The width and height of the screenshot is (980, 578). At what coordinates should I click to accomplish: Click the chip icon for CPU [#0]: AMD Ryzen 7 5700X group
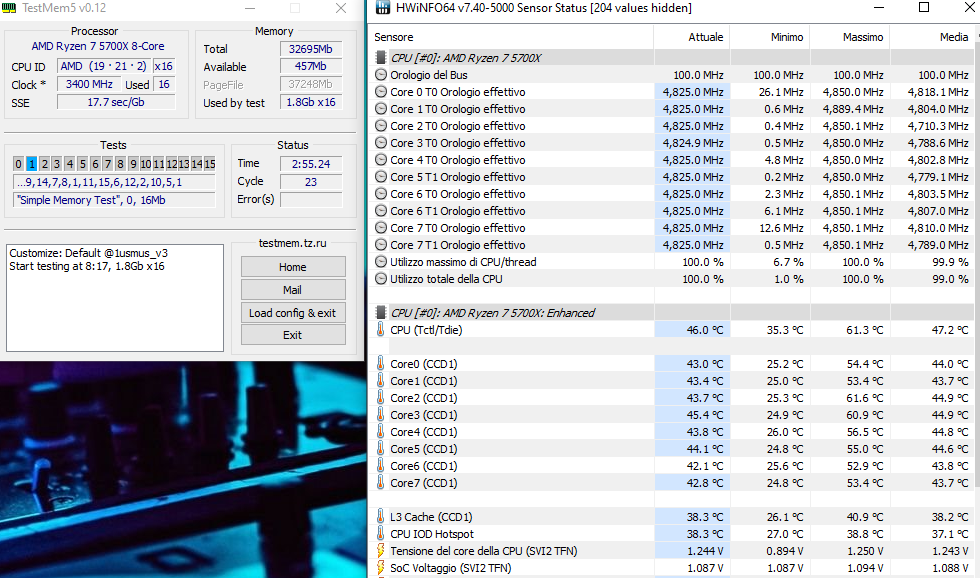tap(381, 57)
